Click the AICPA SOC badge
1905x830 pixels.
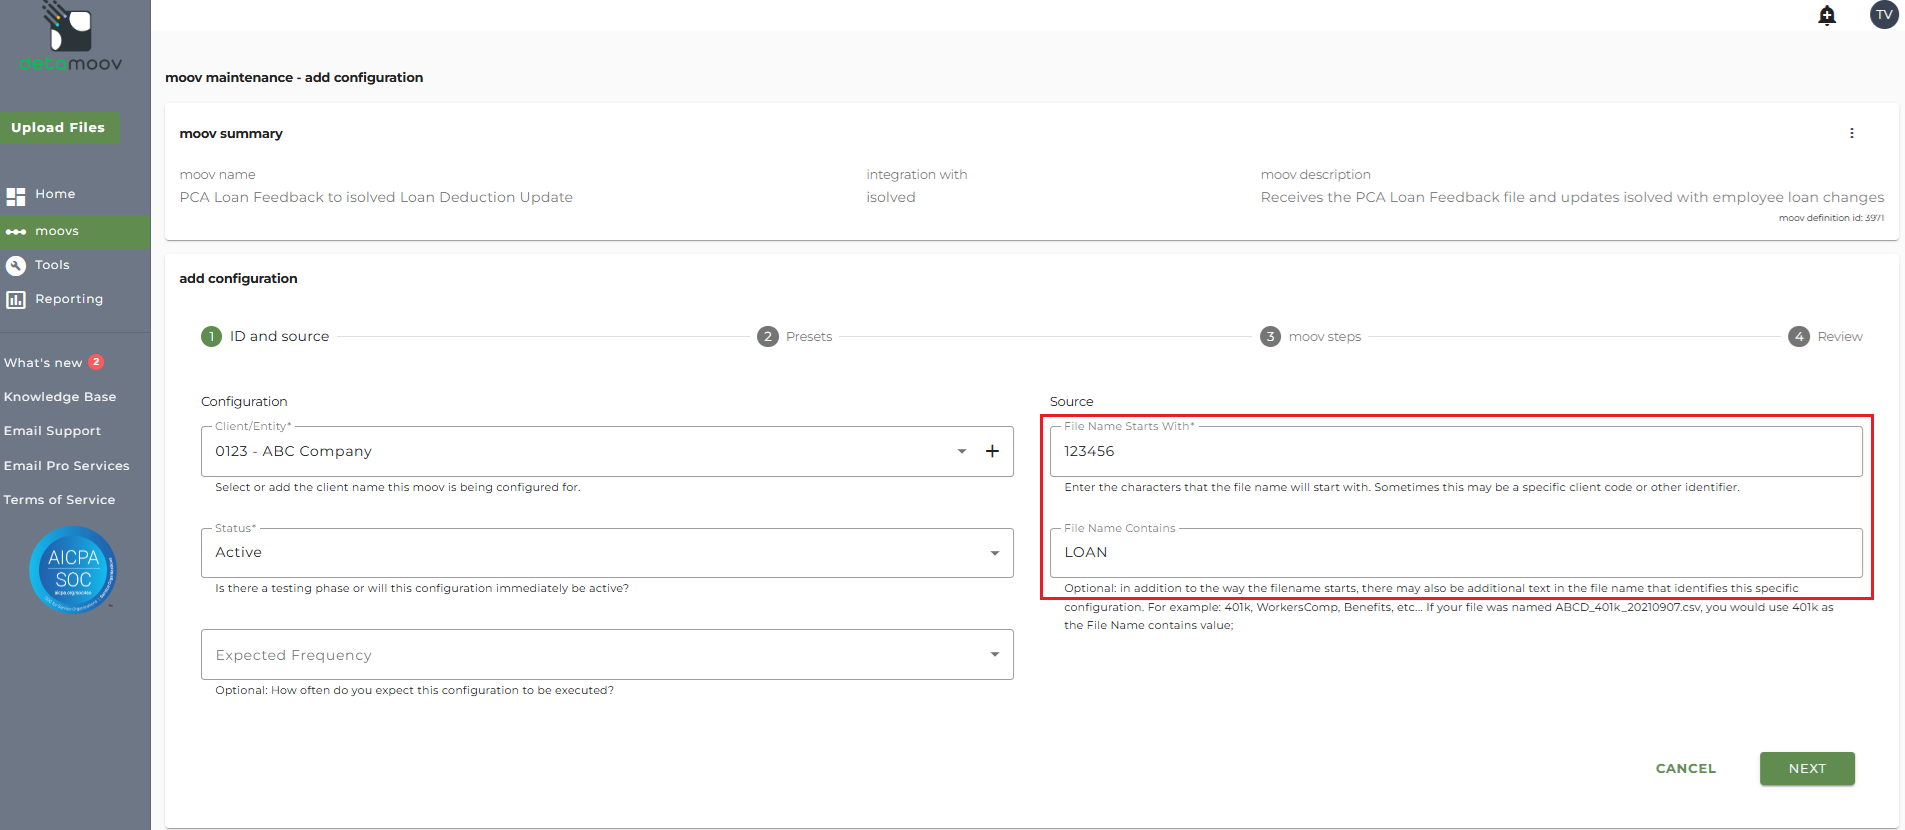click(x=73, y=570)
